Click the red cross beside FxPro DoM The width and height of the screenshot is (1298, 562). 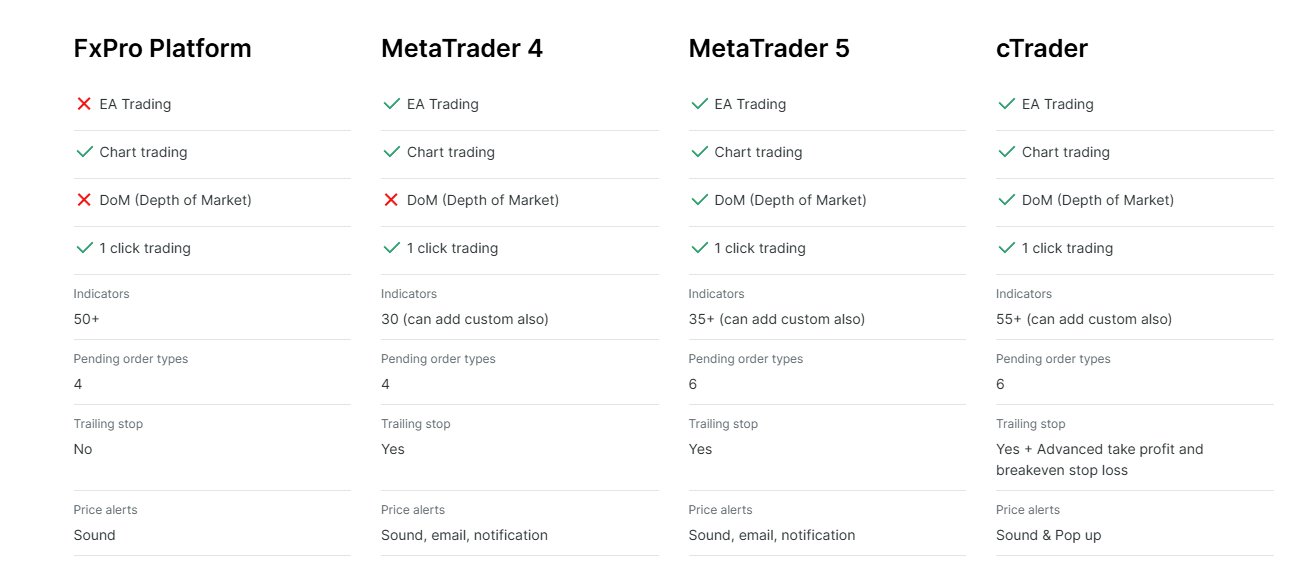point(84,200)
